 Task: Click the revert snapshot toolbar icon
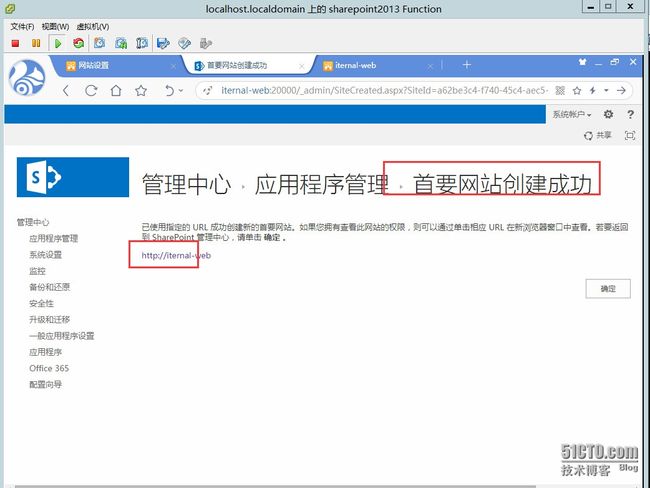click(121, 43)
